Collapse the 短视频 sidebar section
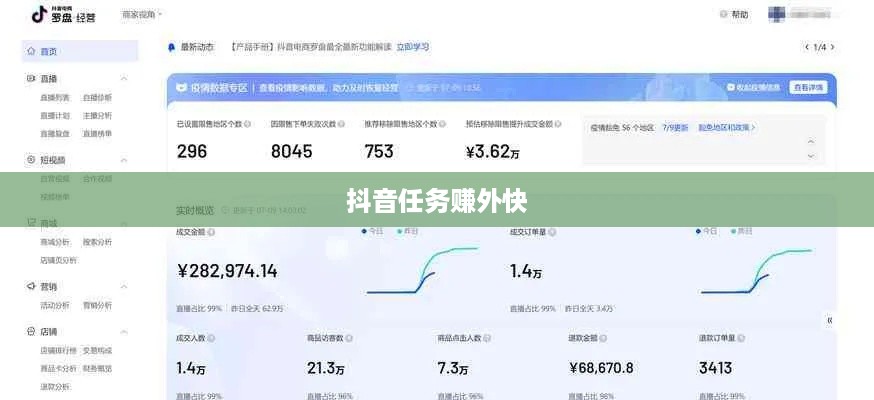This screenshot has height=400, width=874. pyautogui.click(x=124, y=160)
